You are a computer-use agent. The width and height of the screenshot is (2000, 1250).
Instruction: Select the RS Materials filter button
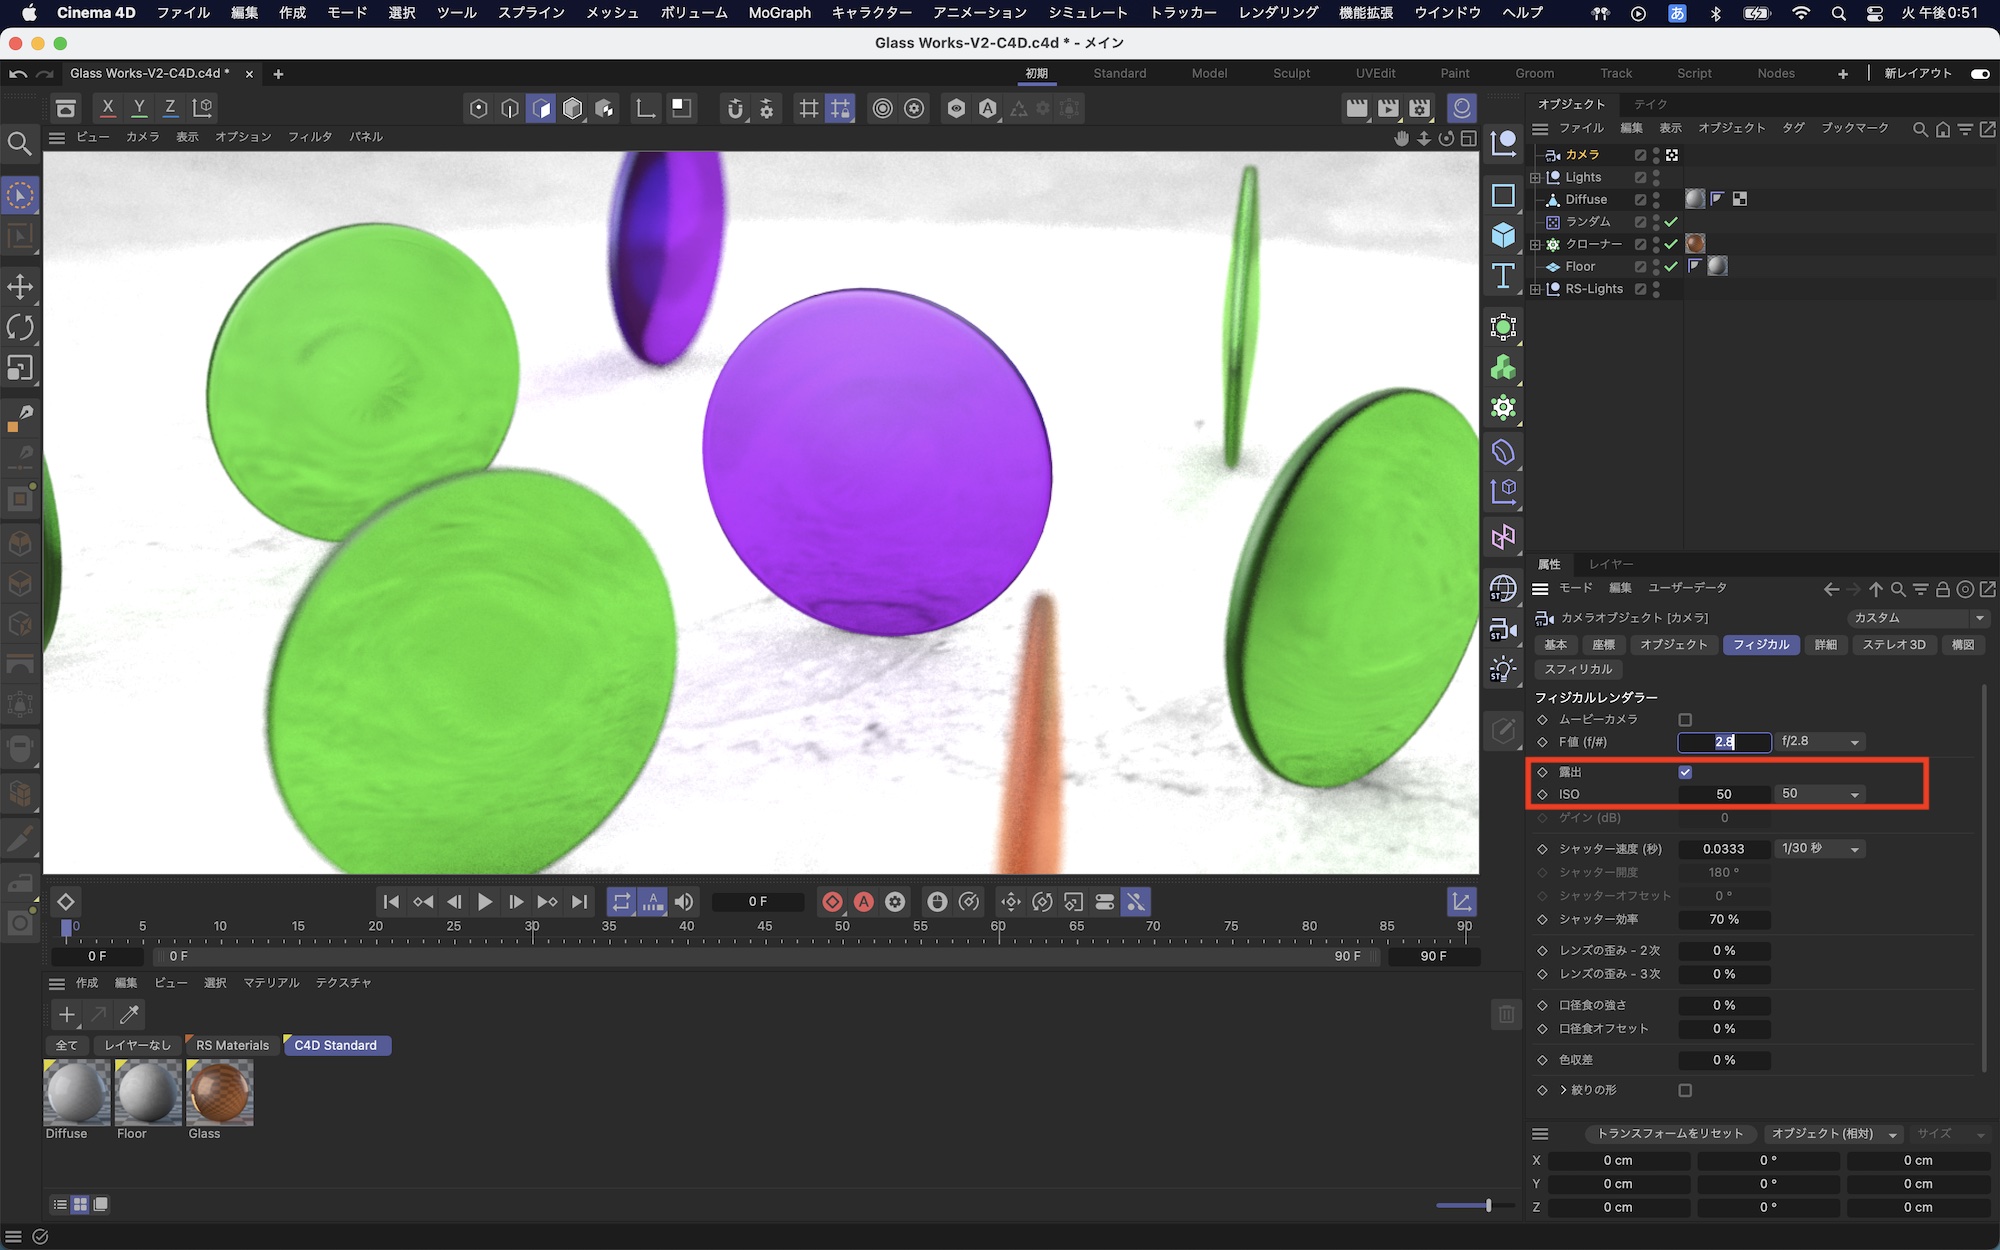[232, 1045]
